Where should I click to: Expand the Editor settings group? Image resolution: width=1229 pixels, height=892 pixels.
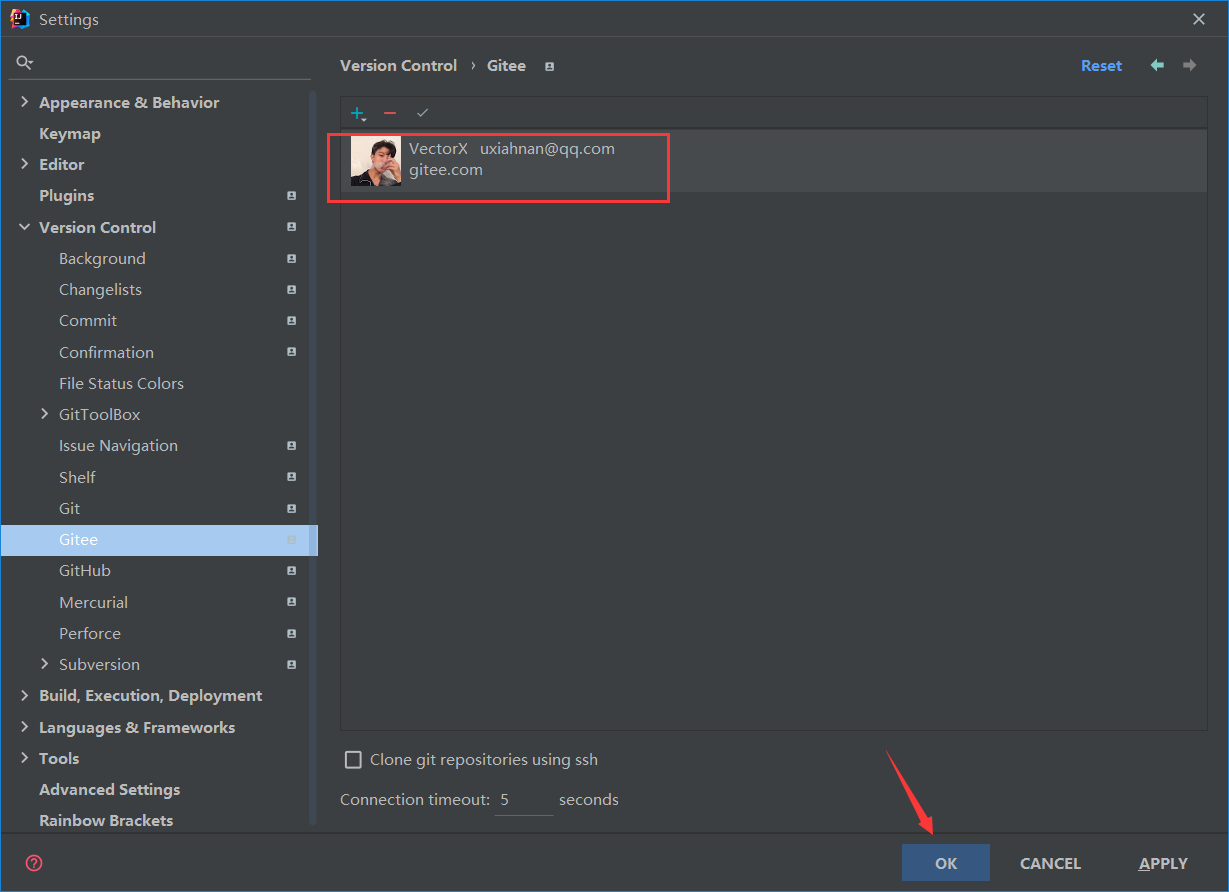pyautogui.click(x=24, y=164)
